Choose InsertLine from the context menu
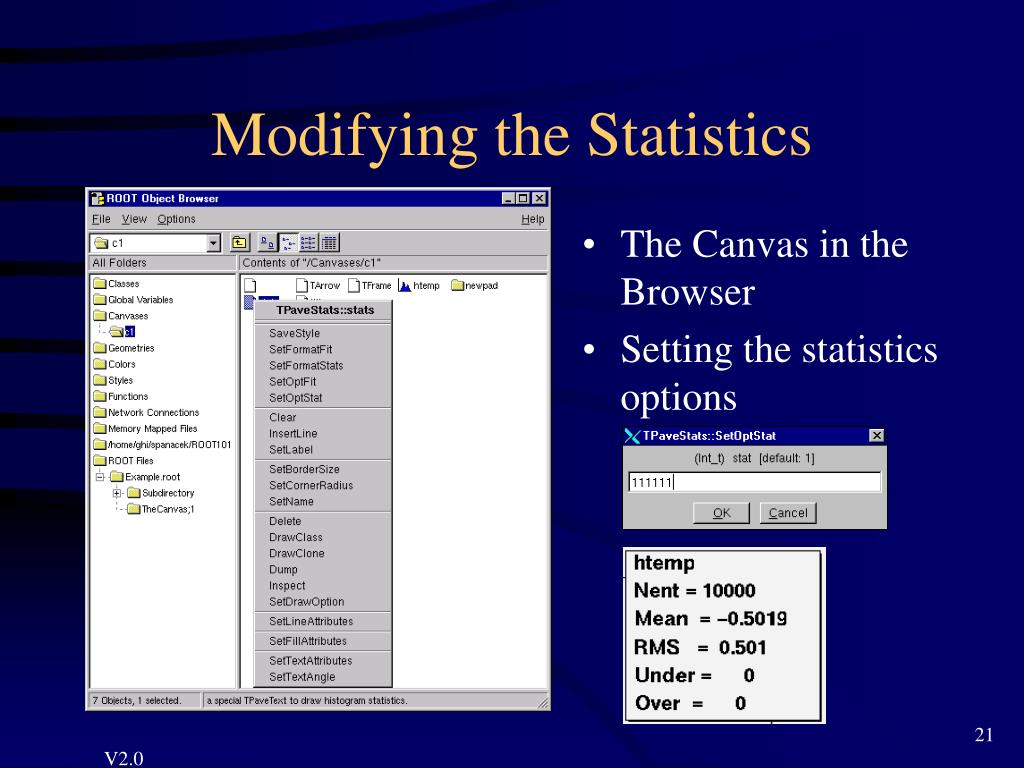The width and height of the screenshot is (1024, 768). [x=323, y=434]
